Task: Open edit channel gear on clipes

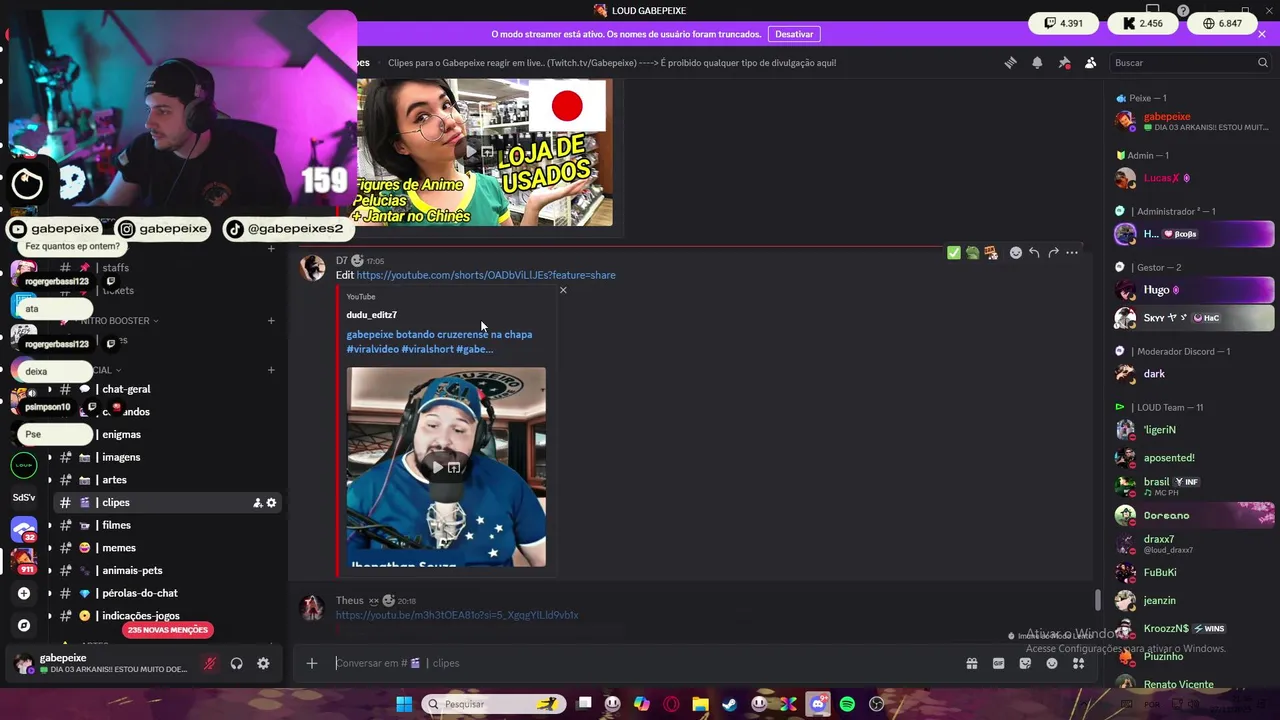Action: pyautogui.click(x=271, y=503)
